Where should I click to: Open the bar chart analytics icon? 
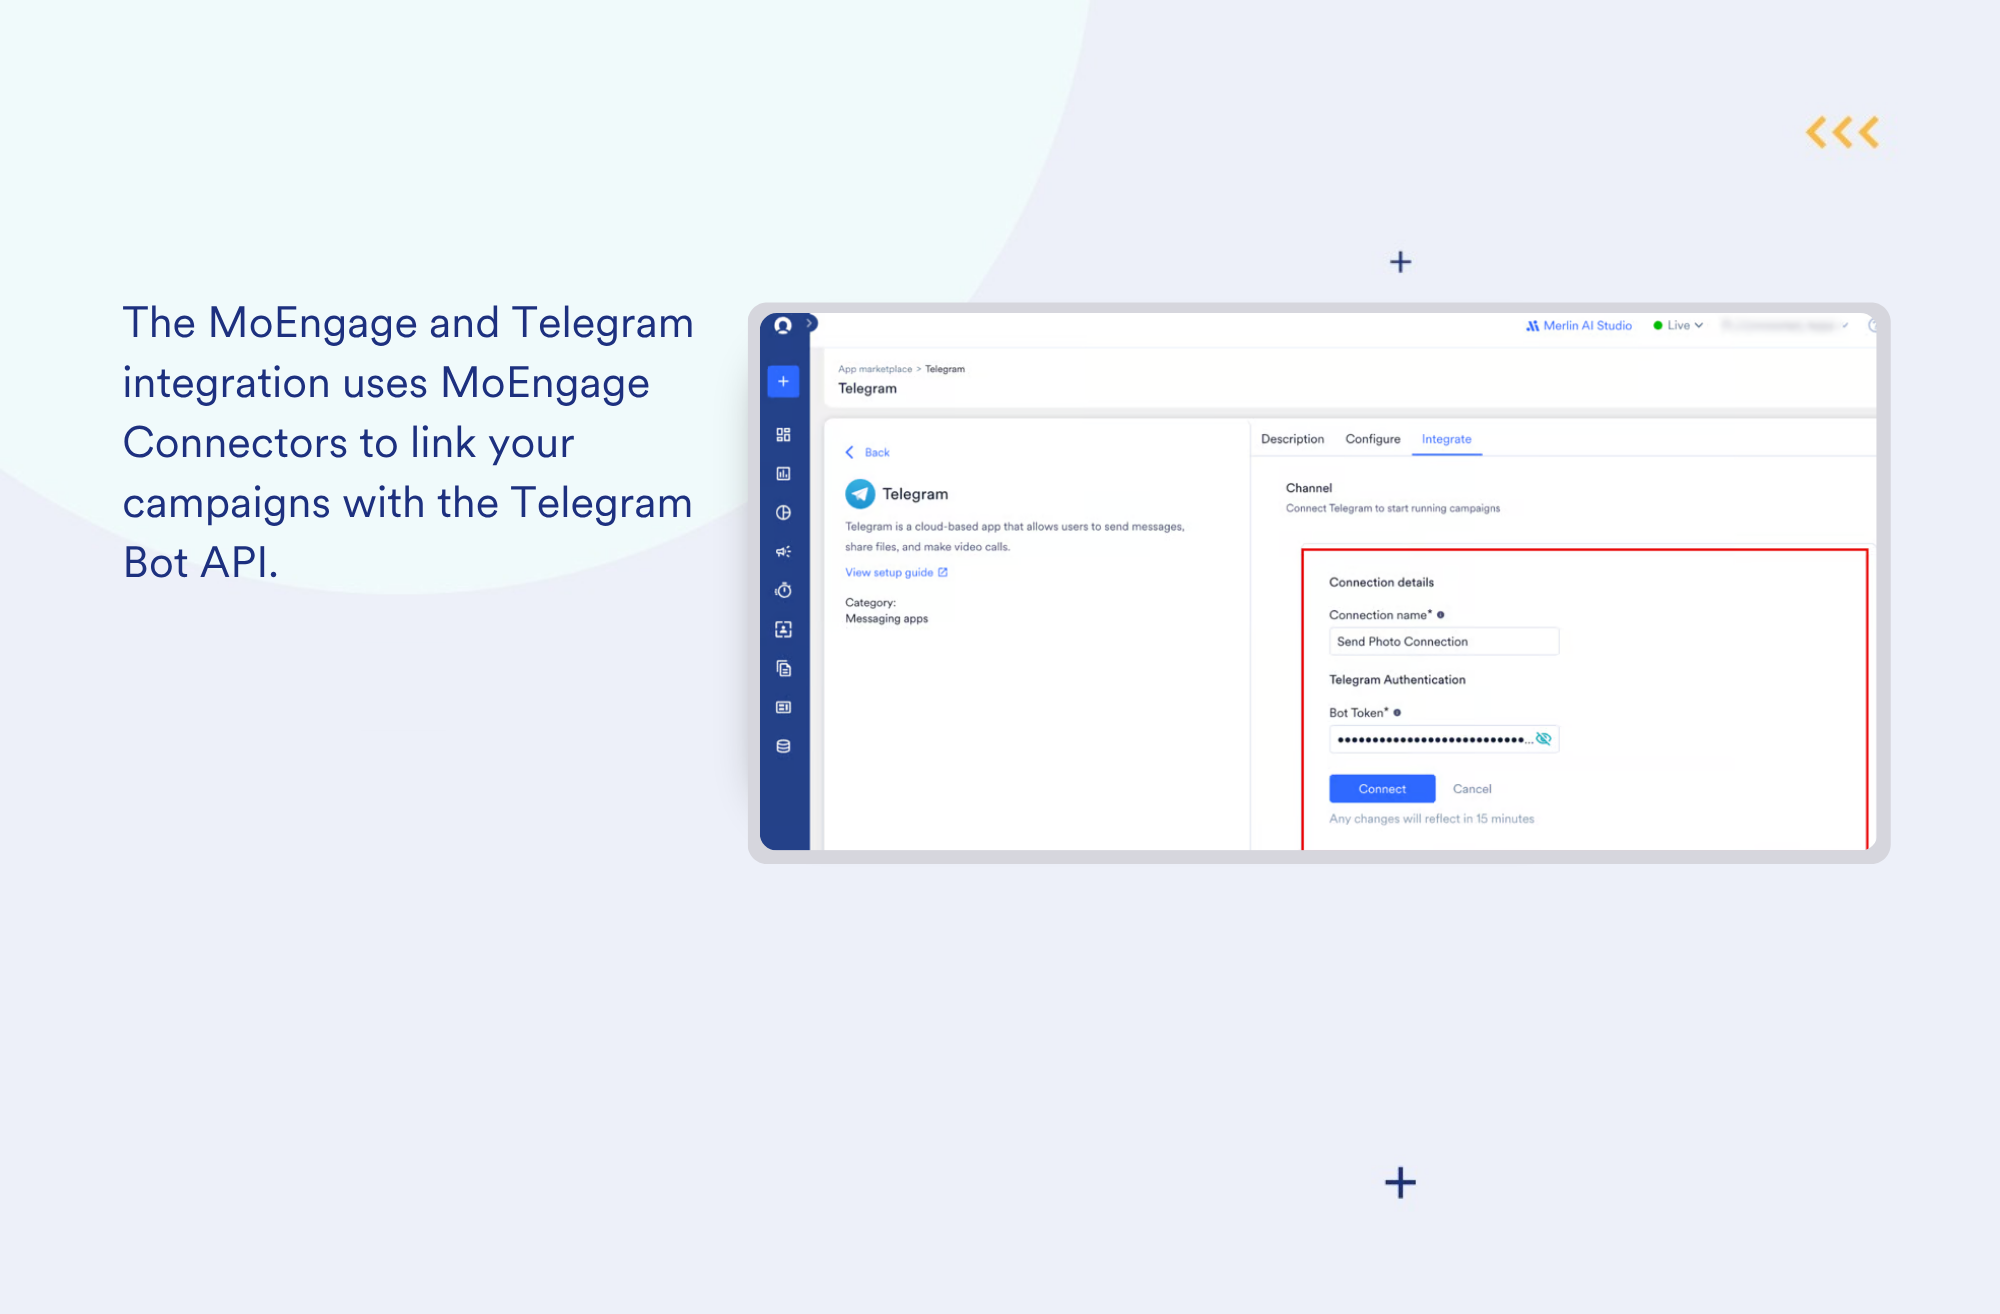click(783, 474)
